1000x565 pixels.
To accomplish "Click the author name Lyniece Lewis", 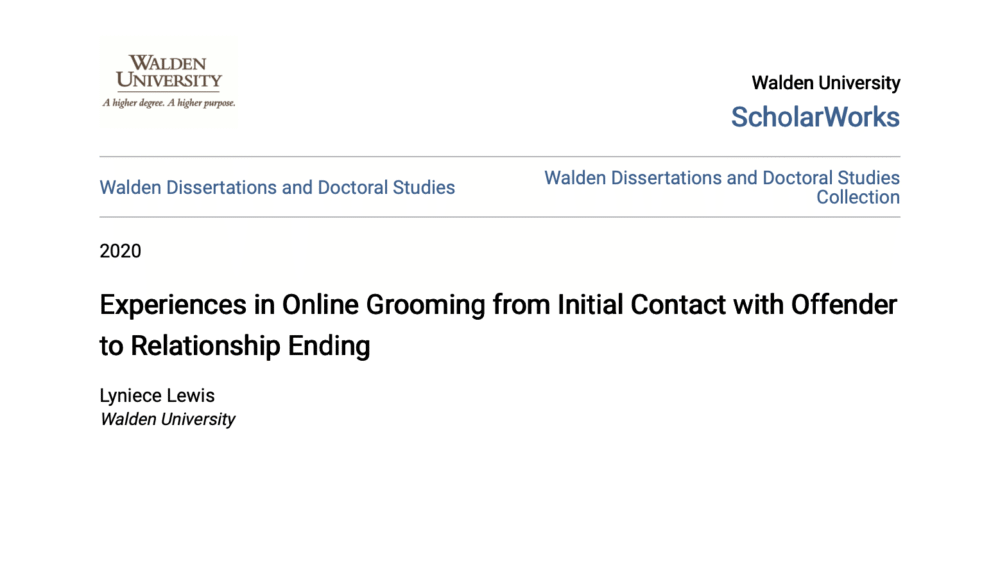I will click(x=157, y=396).
